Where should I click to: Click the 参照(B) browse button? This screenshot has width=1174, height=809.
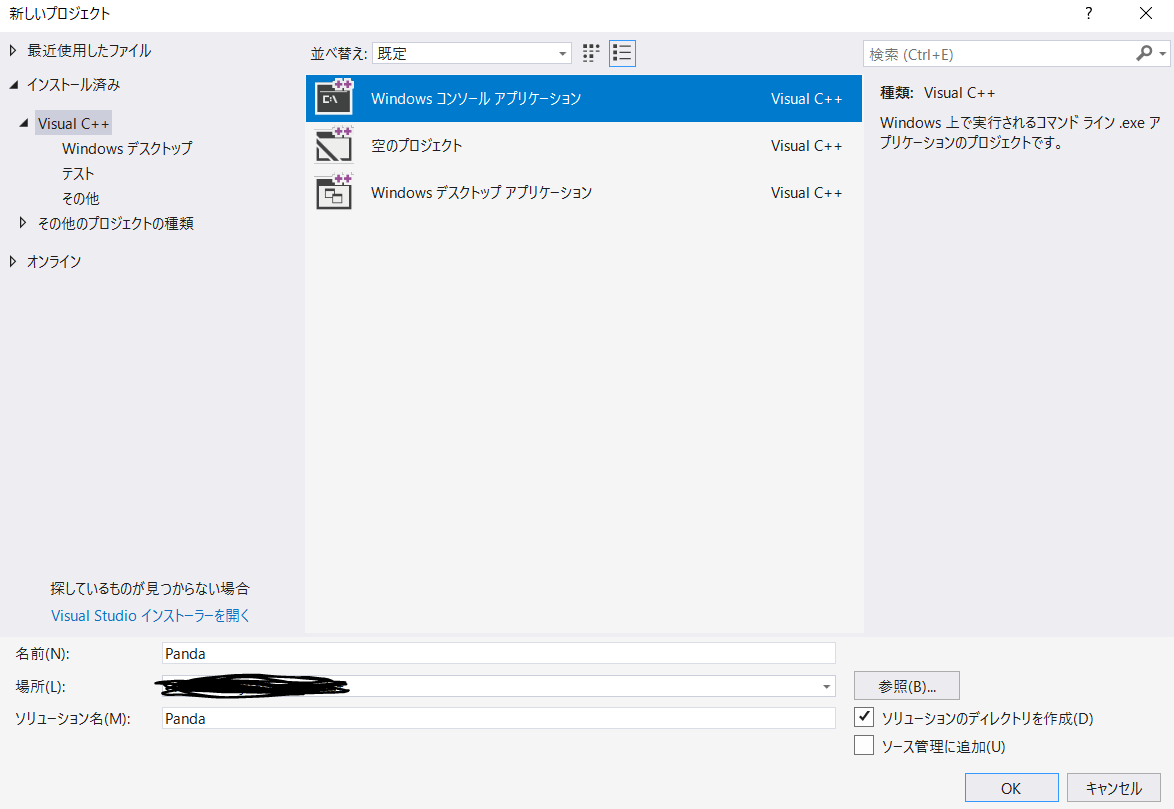[905, 685]
